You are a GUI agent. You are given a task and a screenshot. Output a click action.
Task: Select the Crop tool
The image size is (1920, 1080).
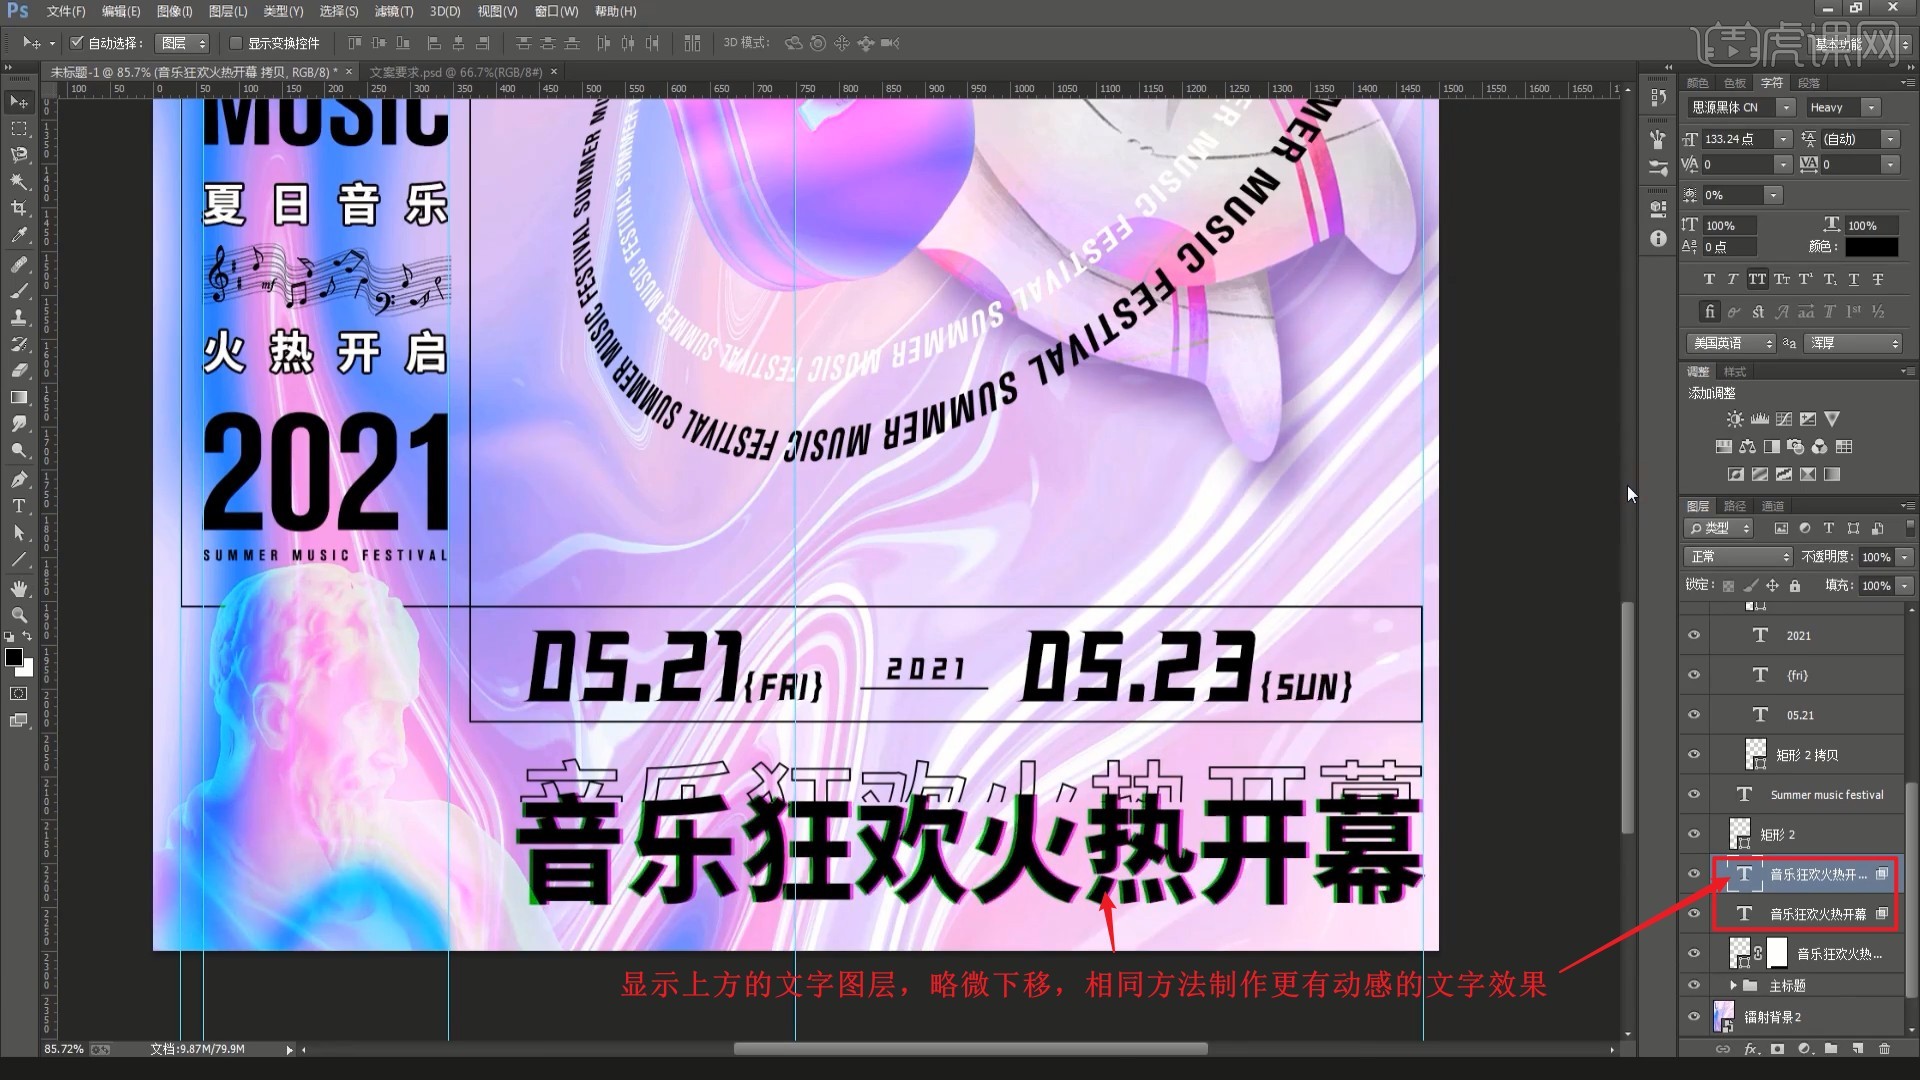tap(19, 208)
